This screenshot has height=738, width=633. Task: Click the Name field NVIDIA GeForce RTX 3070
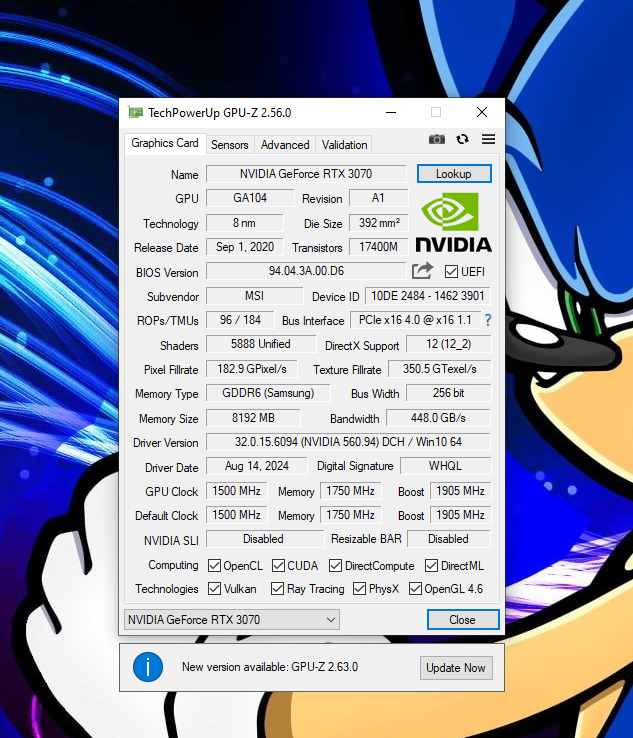(x=306, y=174)
